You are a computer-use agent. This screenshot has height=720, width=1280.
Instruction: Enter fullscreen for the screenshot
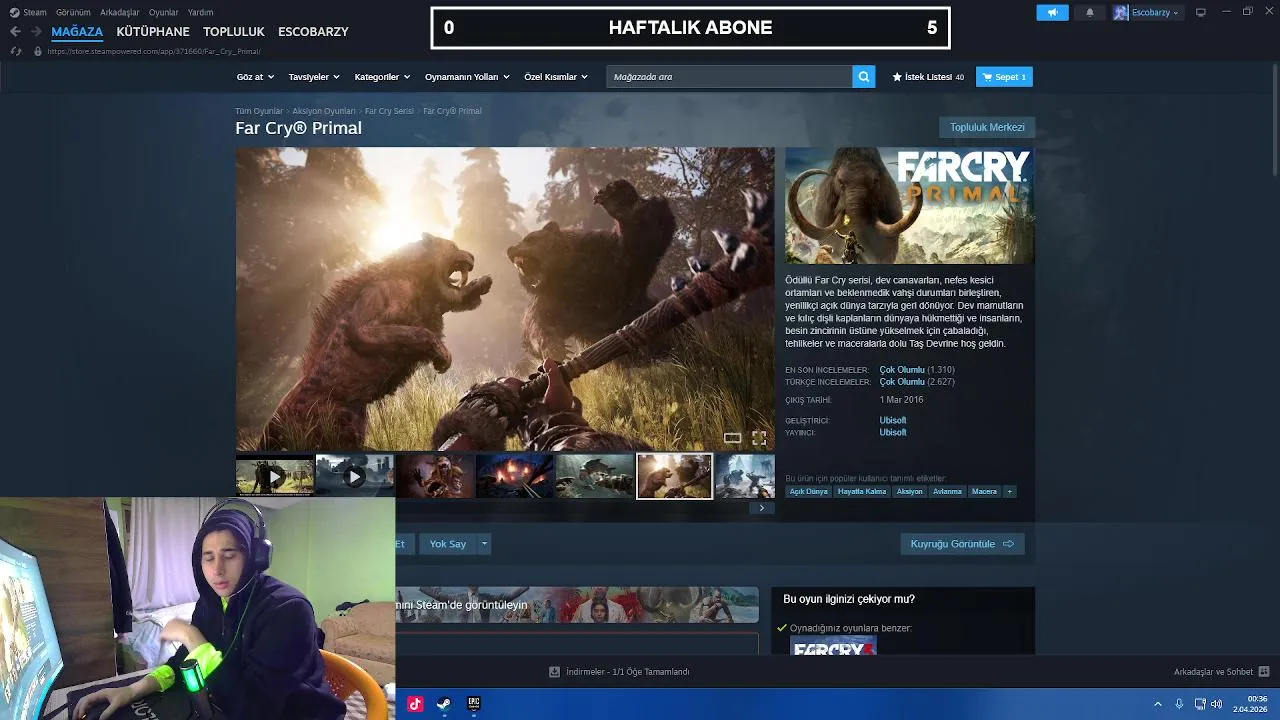(759, 438)
